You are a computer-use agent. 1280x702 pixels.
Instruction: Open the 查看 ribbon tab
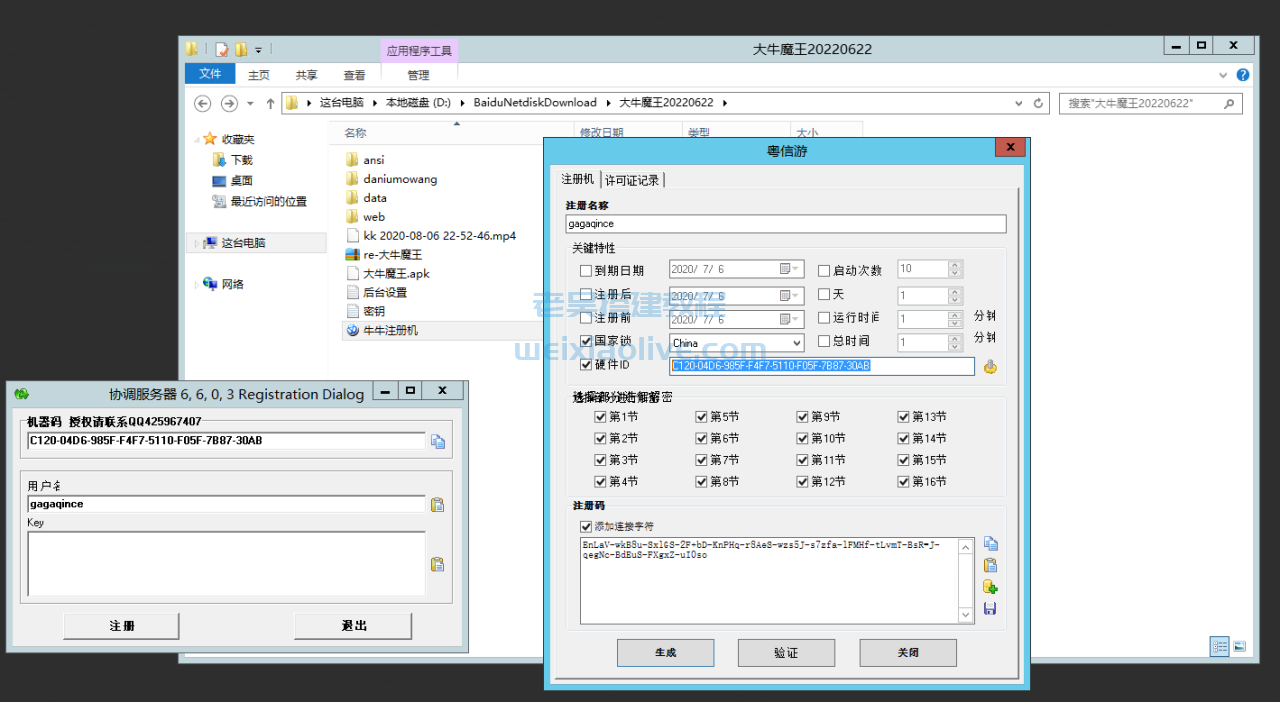354,74
